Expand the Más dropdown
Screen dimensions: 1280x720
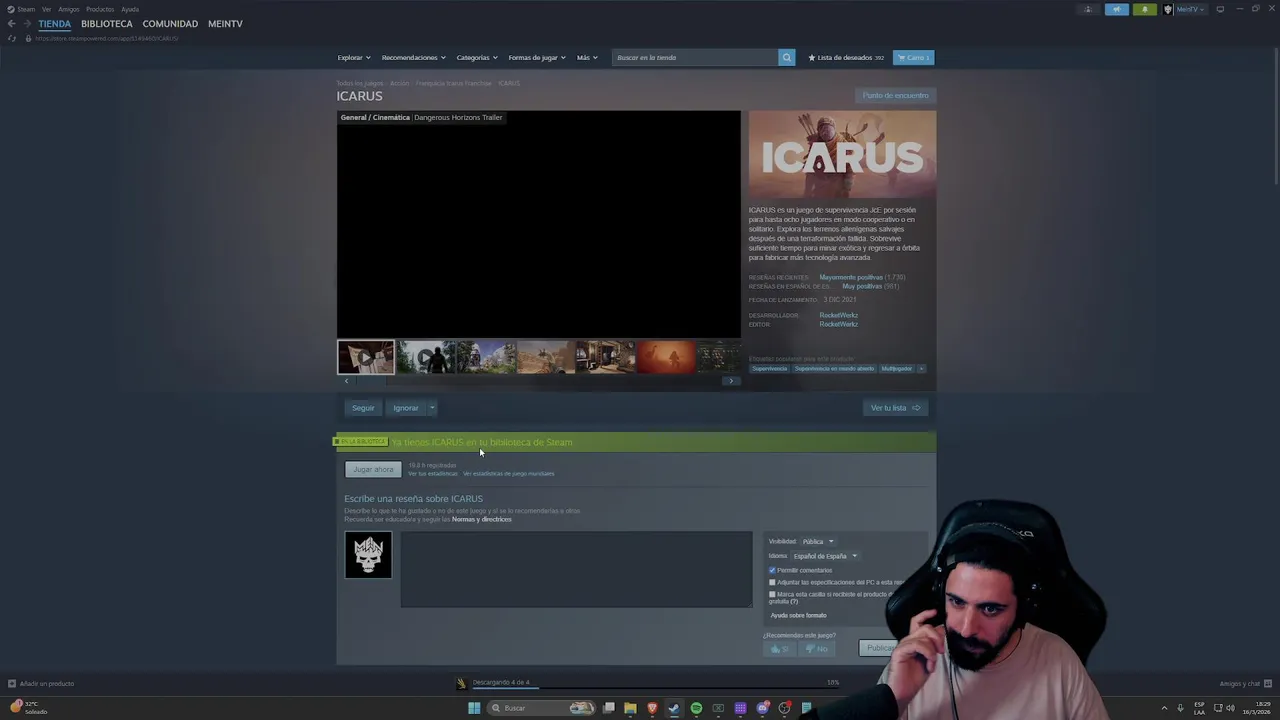pos(587,57)
